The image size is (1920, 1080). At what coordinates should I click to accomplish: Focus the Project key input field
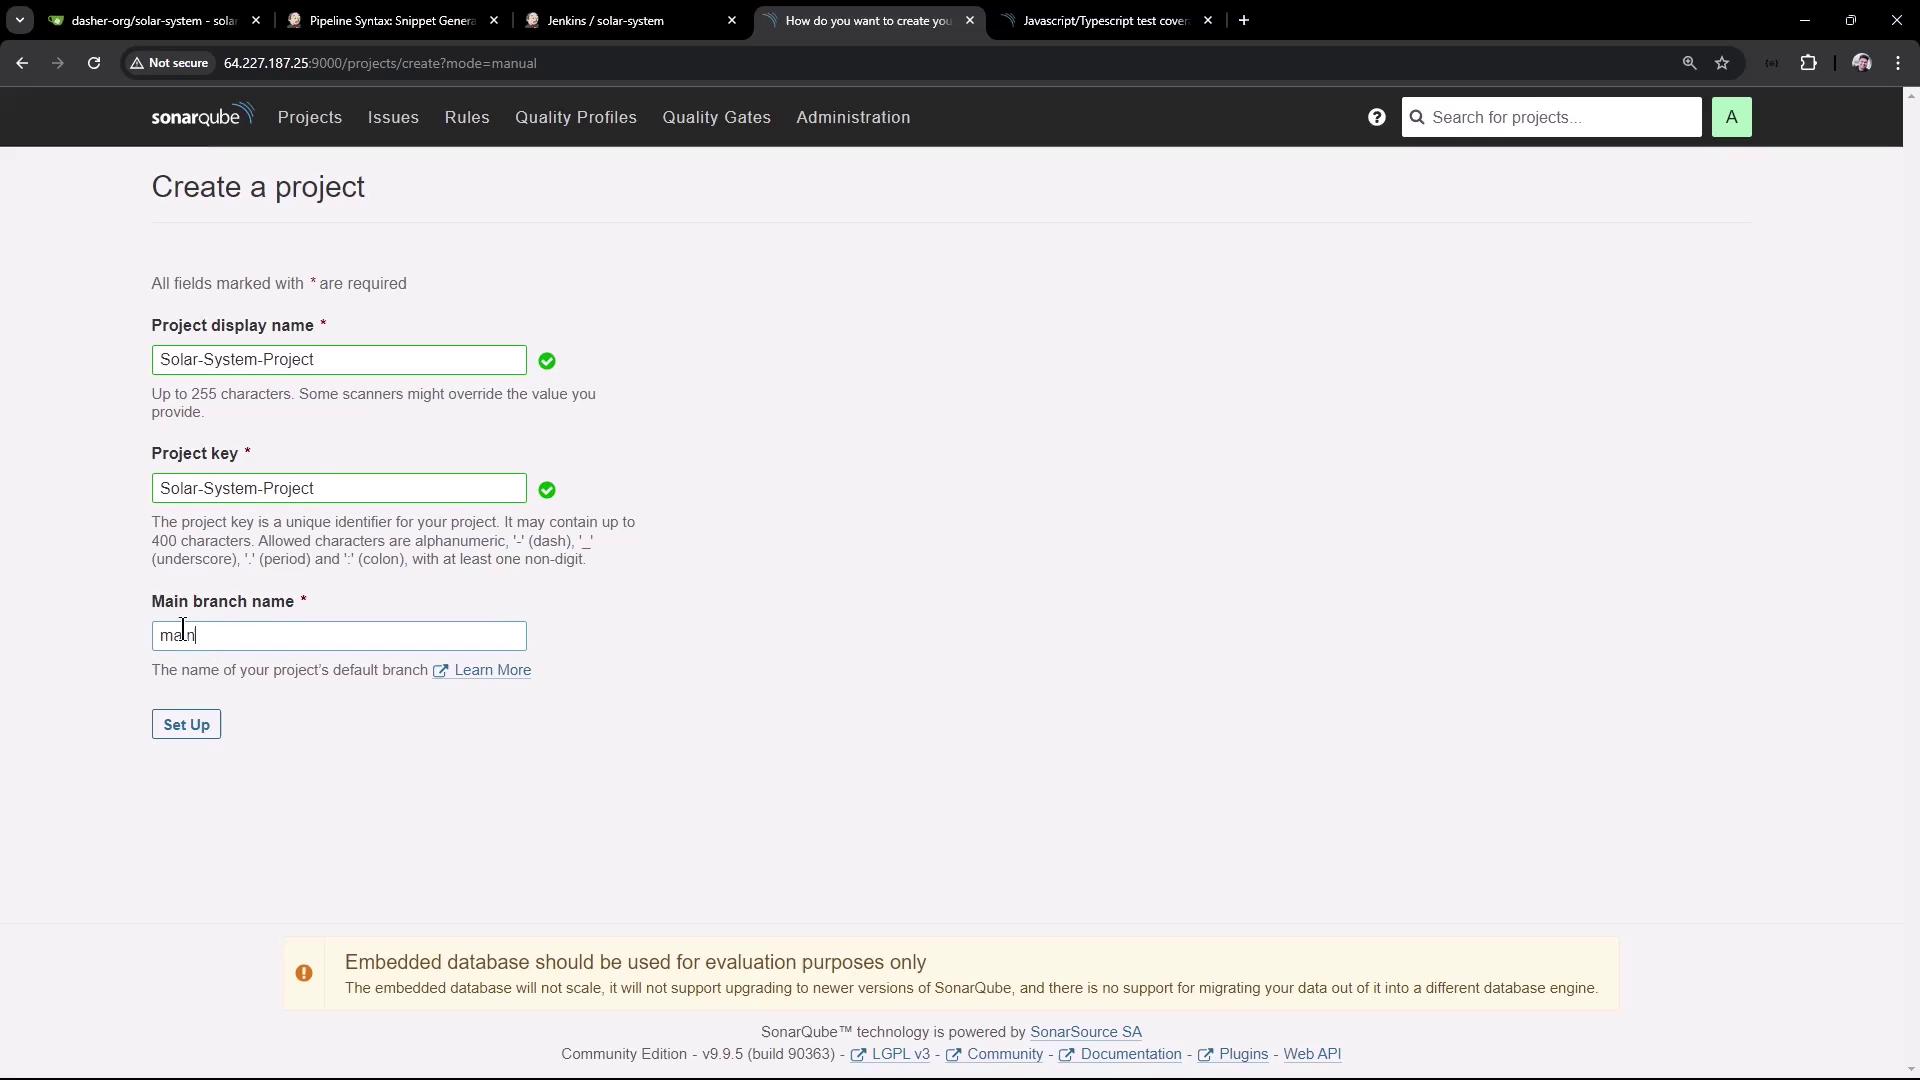pos(338,488)
